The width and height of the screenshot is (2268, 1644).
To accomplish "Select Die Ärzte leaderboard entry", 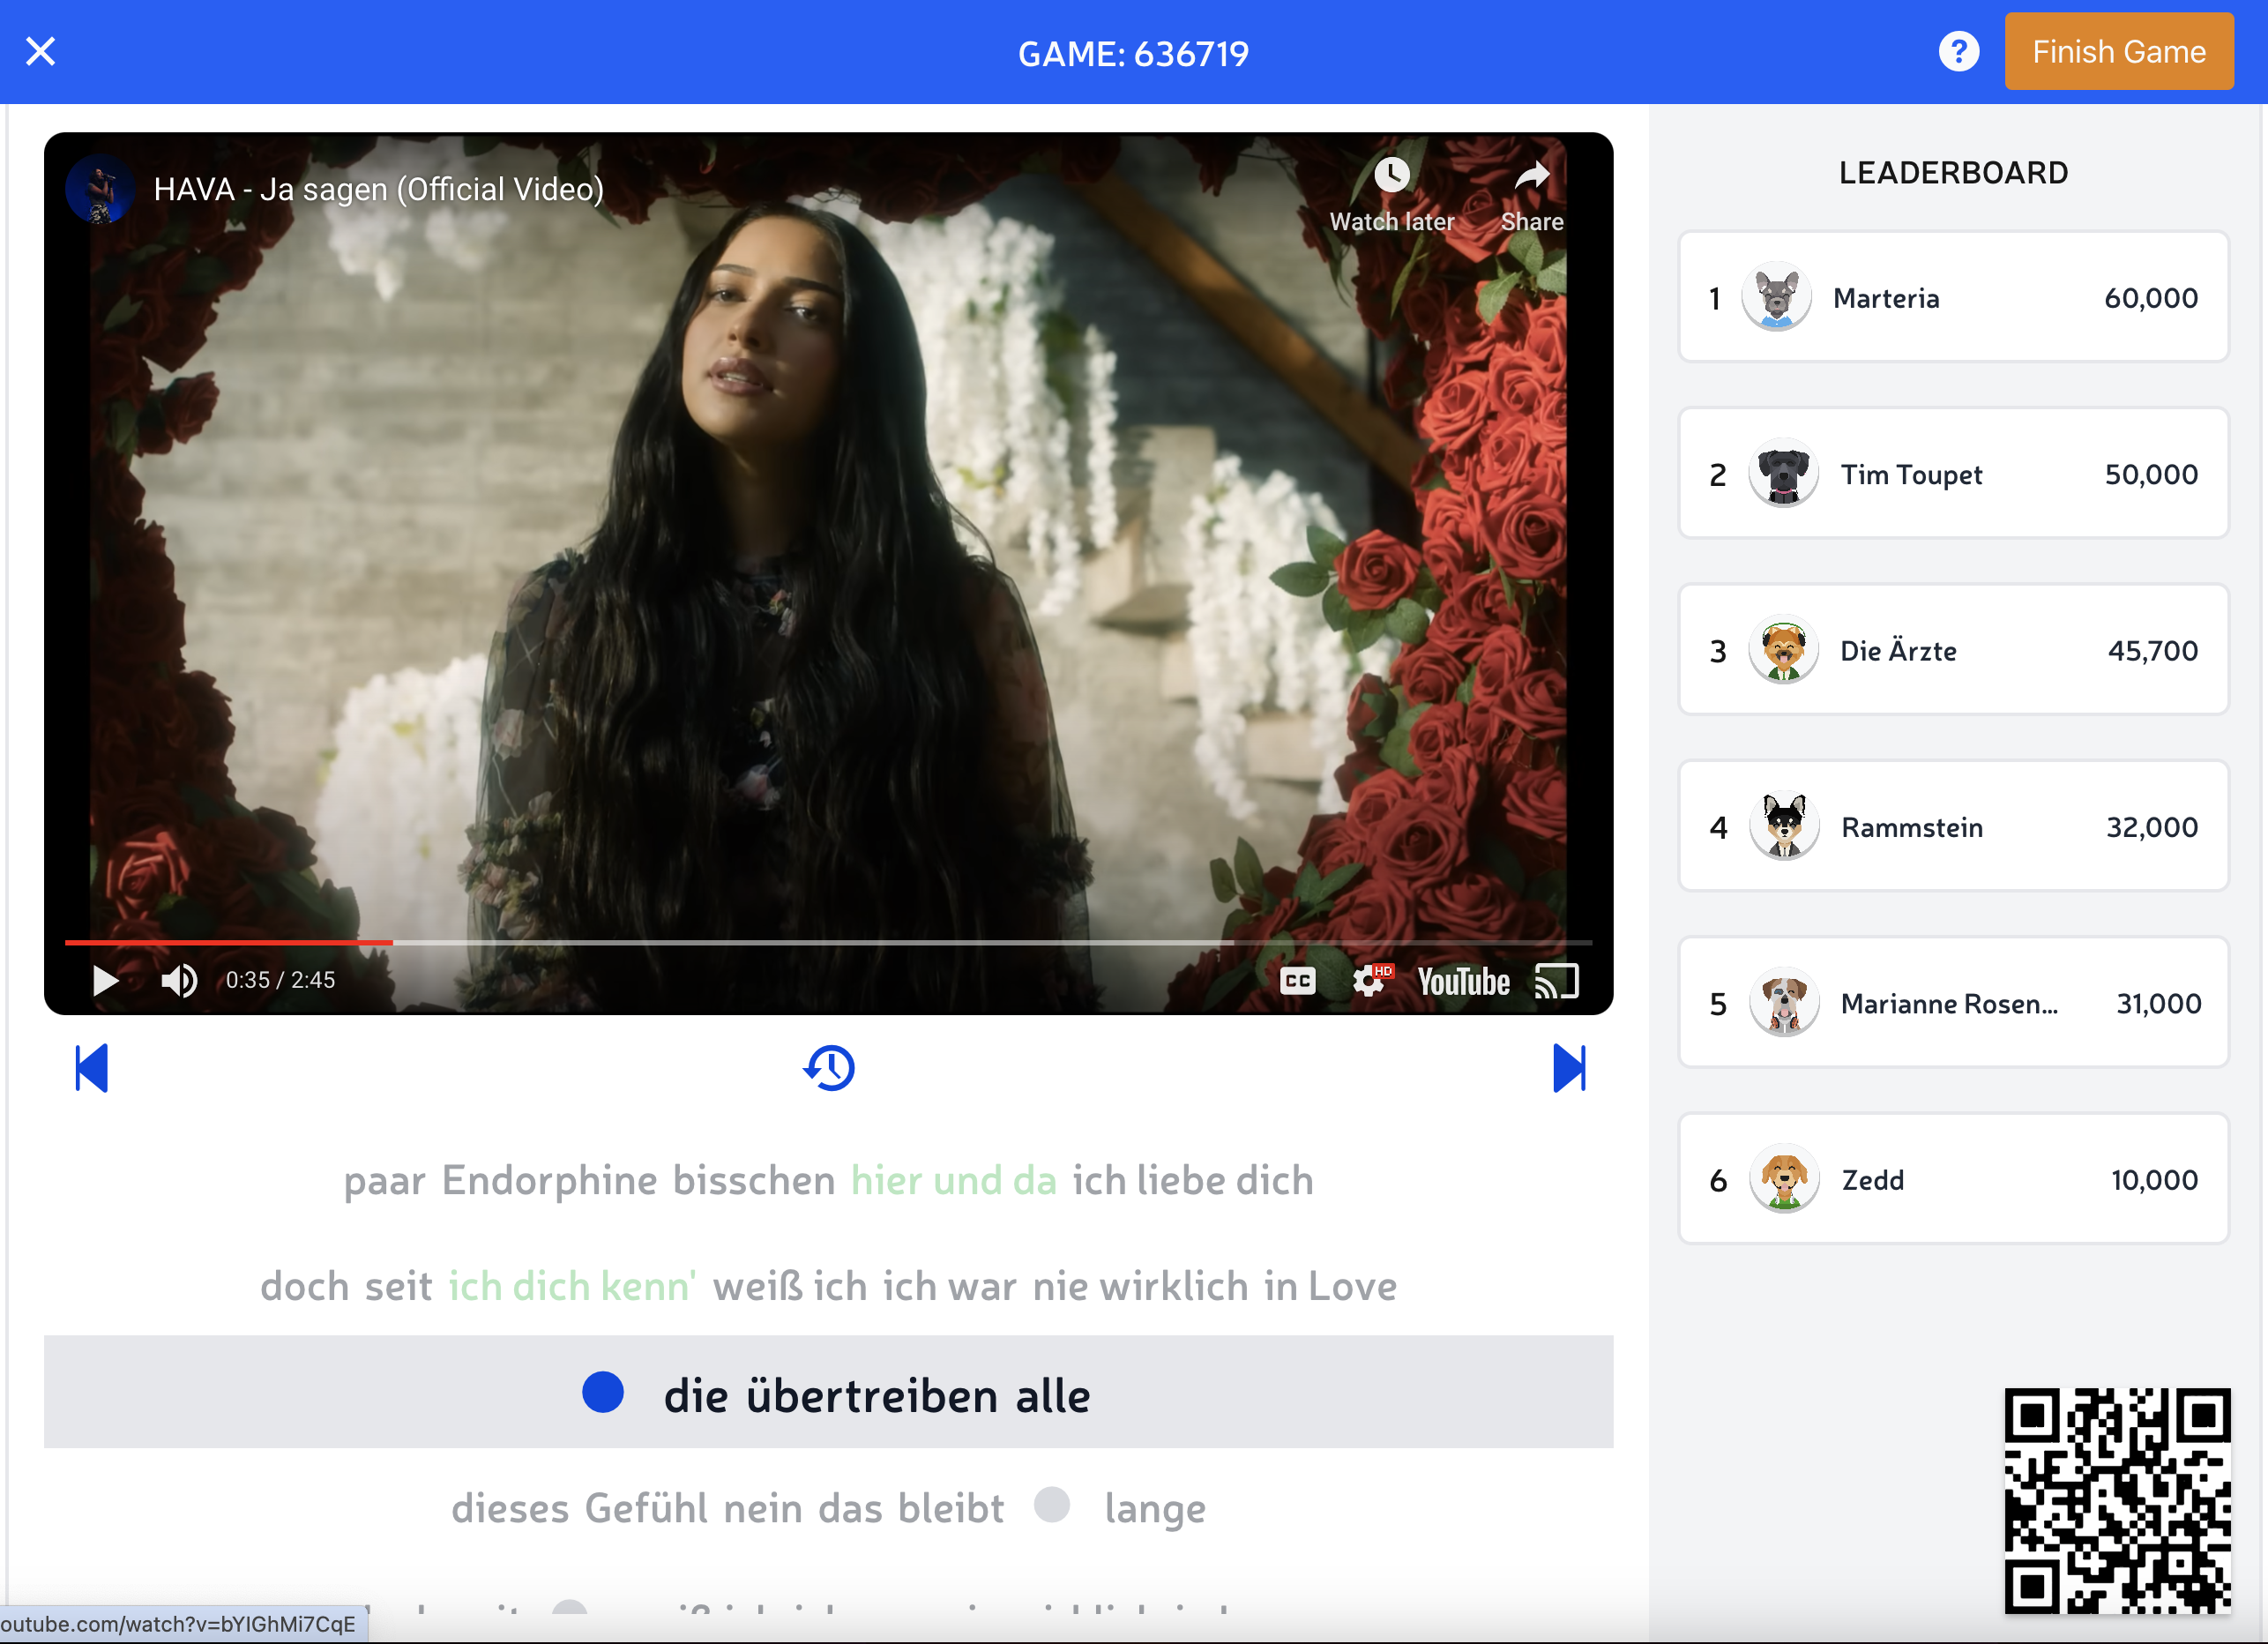I will click(1953, 650).
